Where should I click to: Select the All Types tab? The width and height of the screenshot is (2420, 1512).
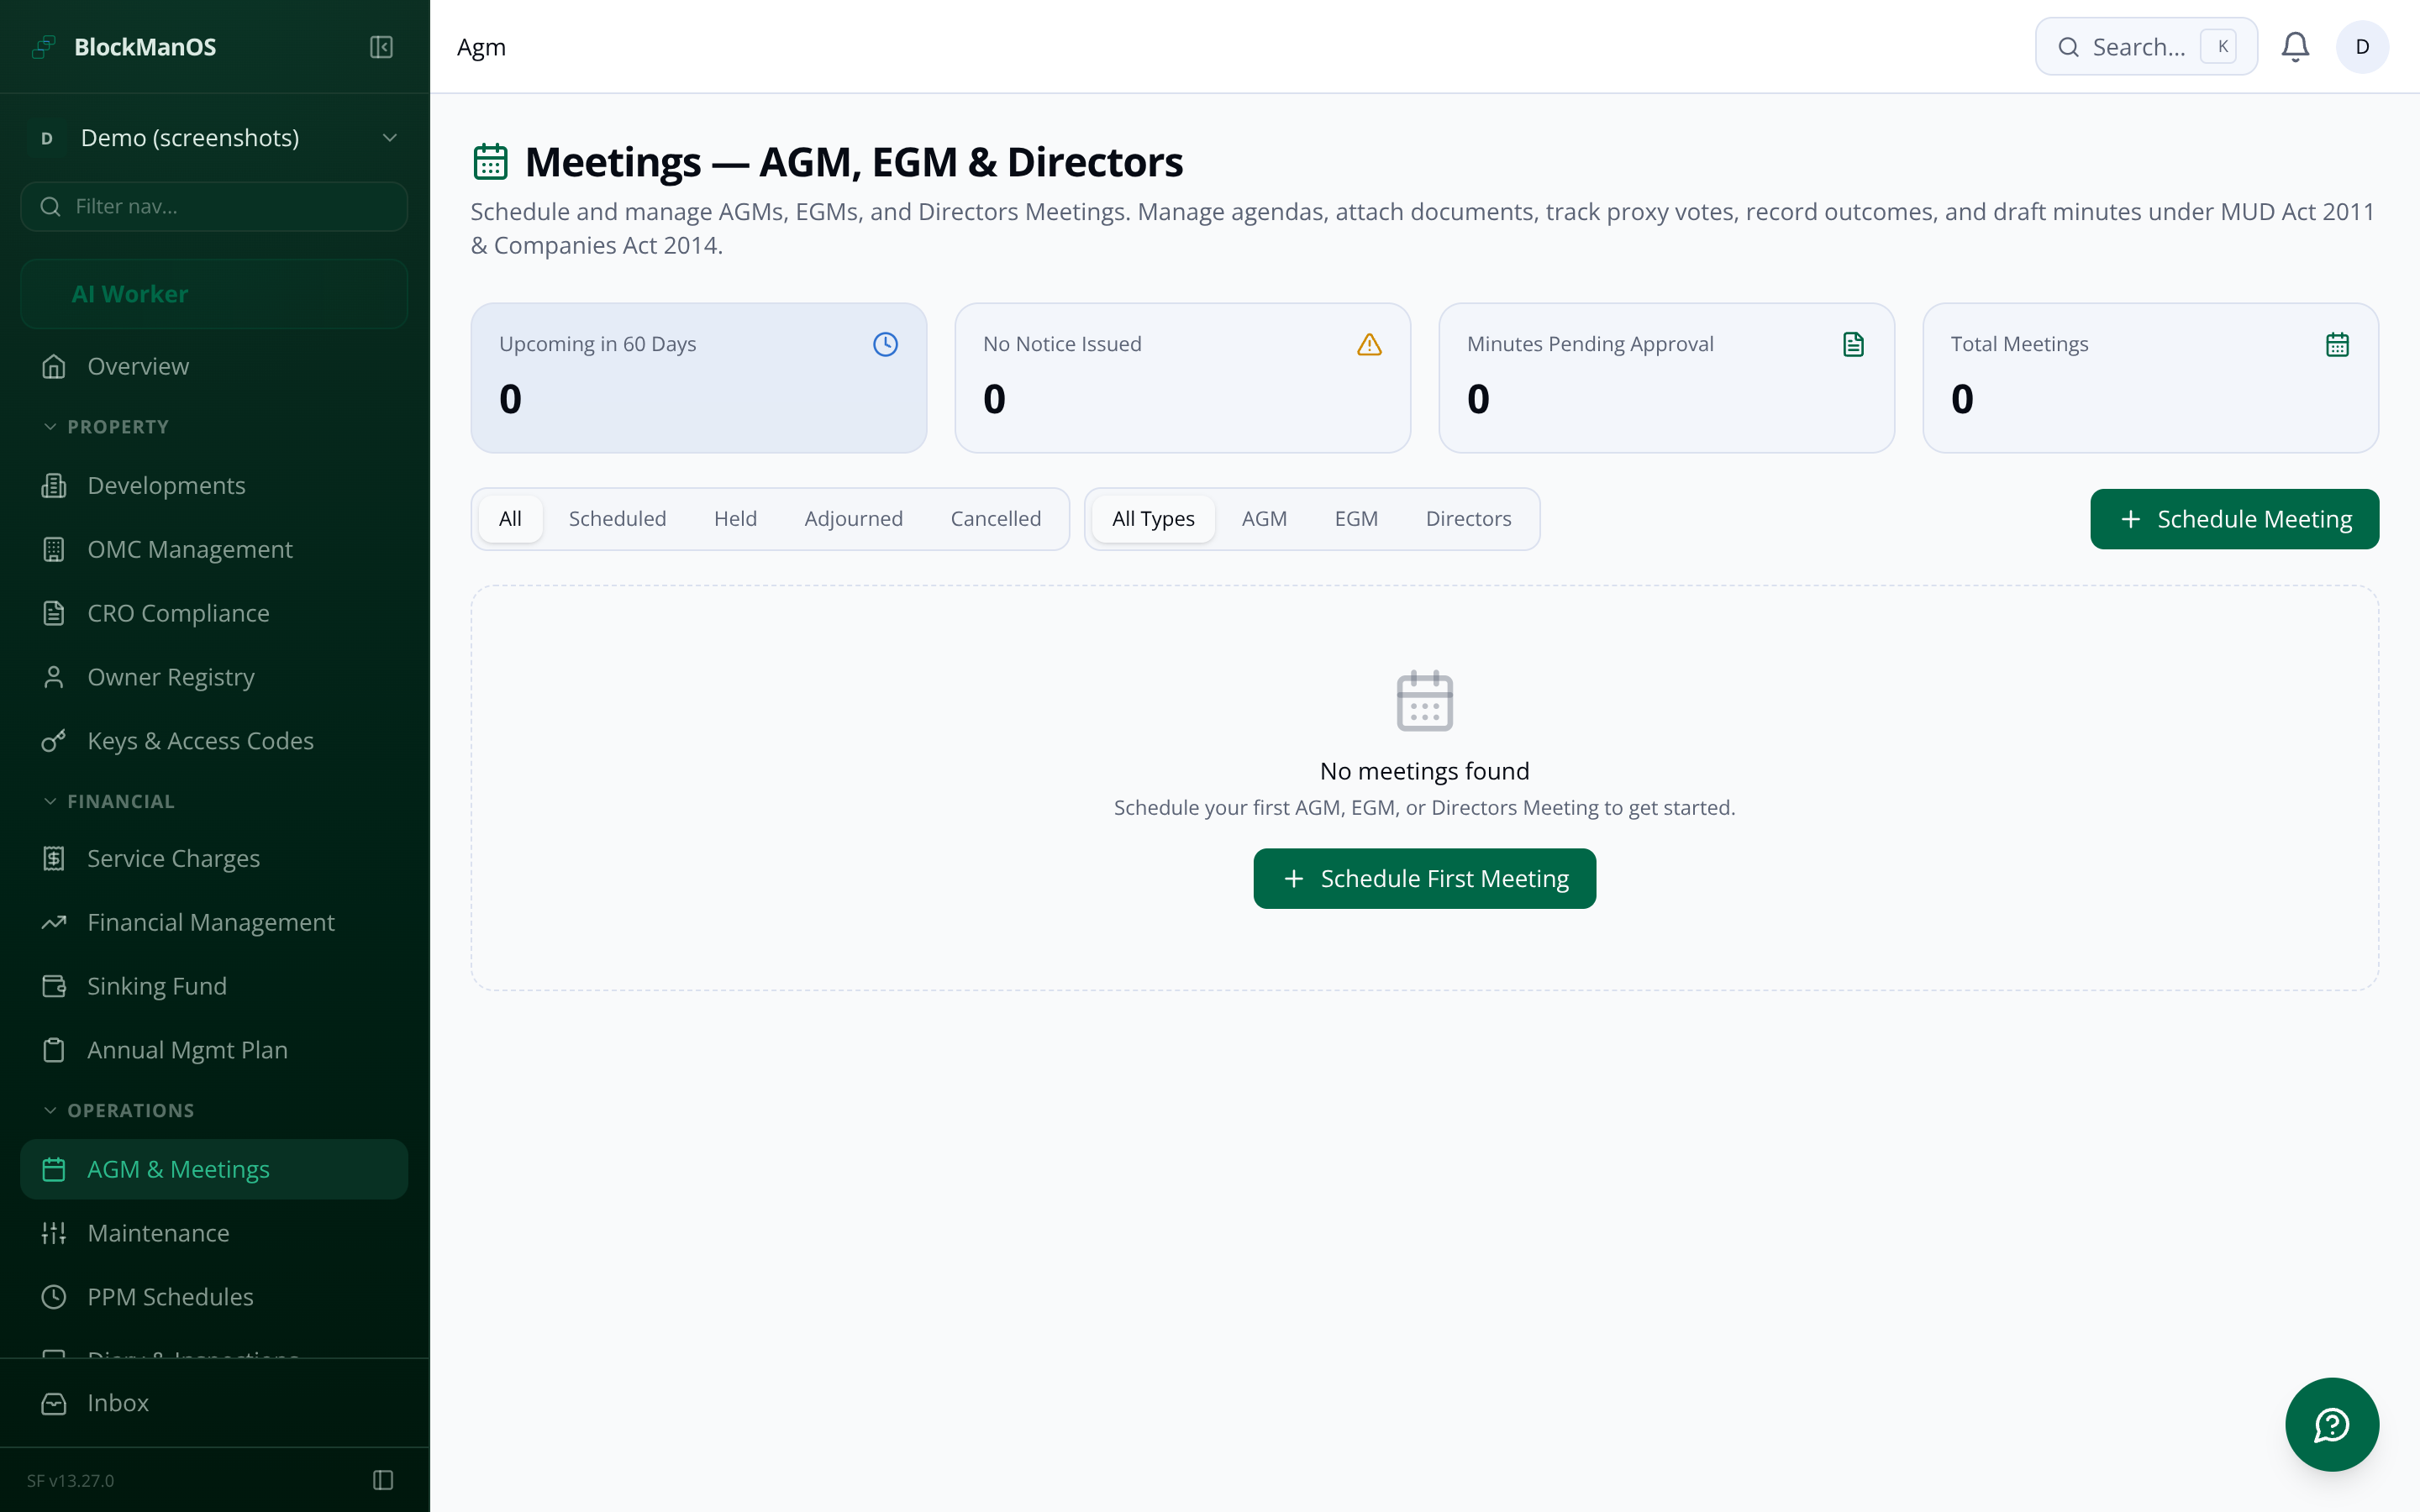[x=1153, y=519]
